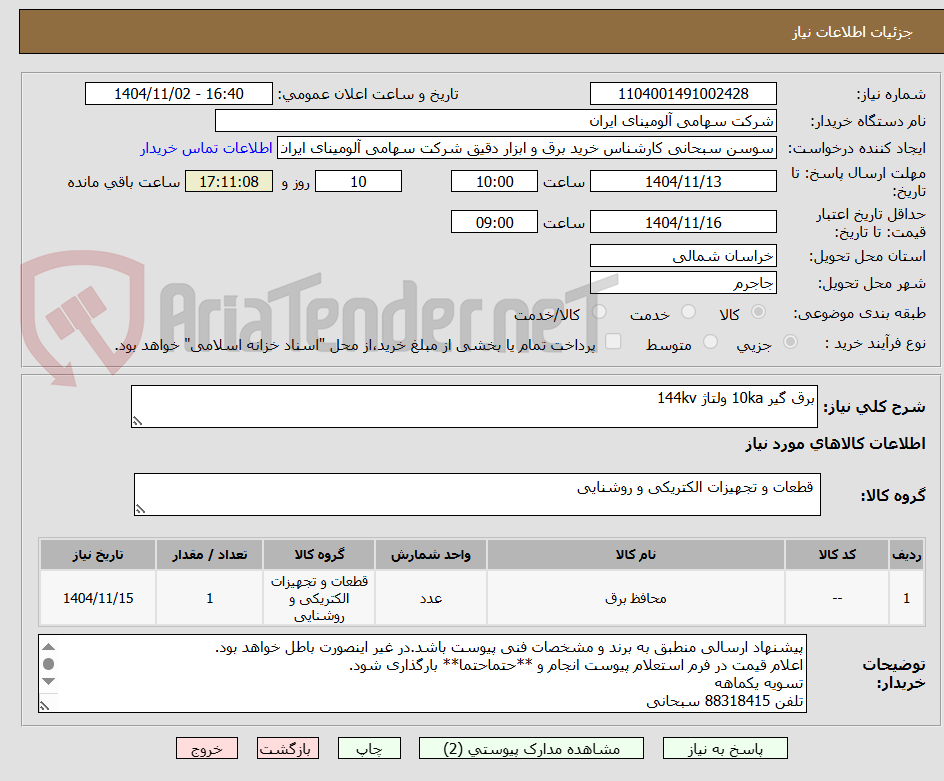Click the buyer notes scrollbar thumb

[49, 664]
